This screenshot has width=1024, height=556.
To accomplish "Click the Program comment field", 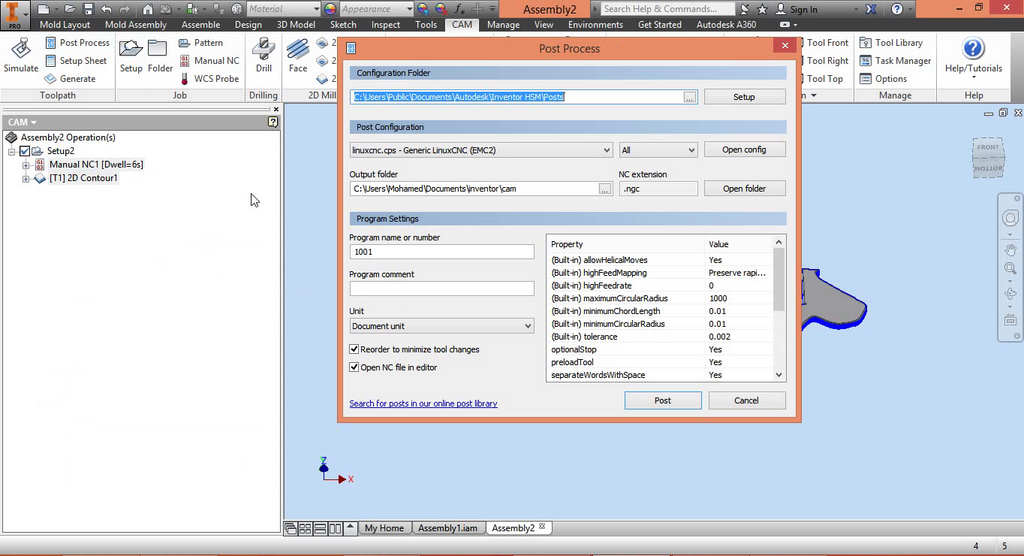I will 441,288.
